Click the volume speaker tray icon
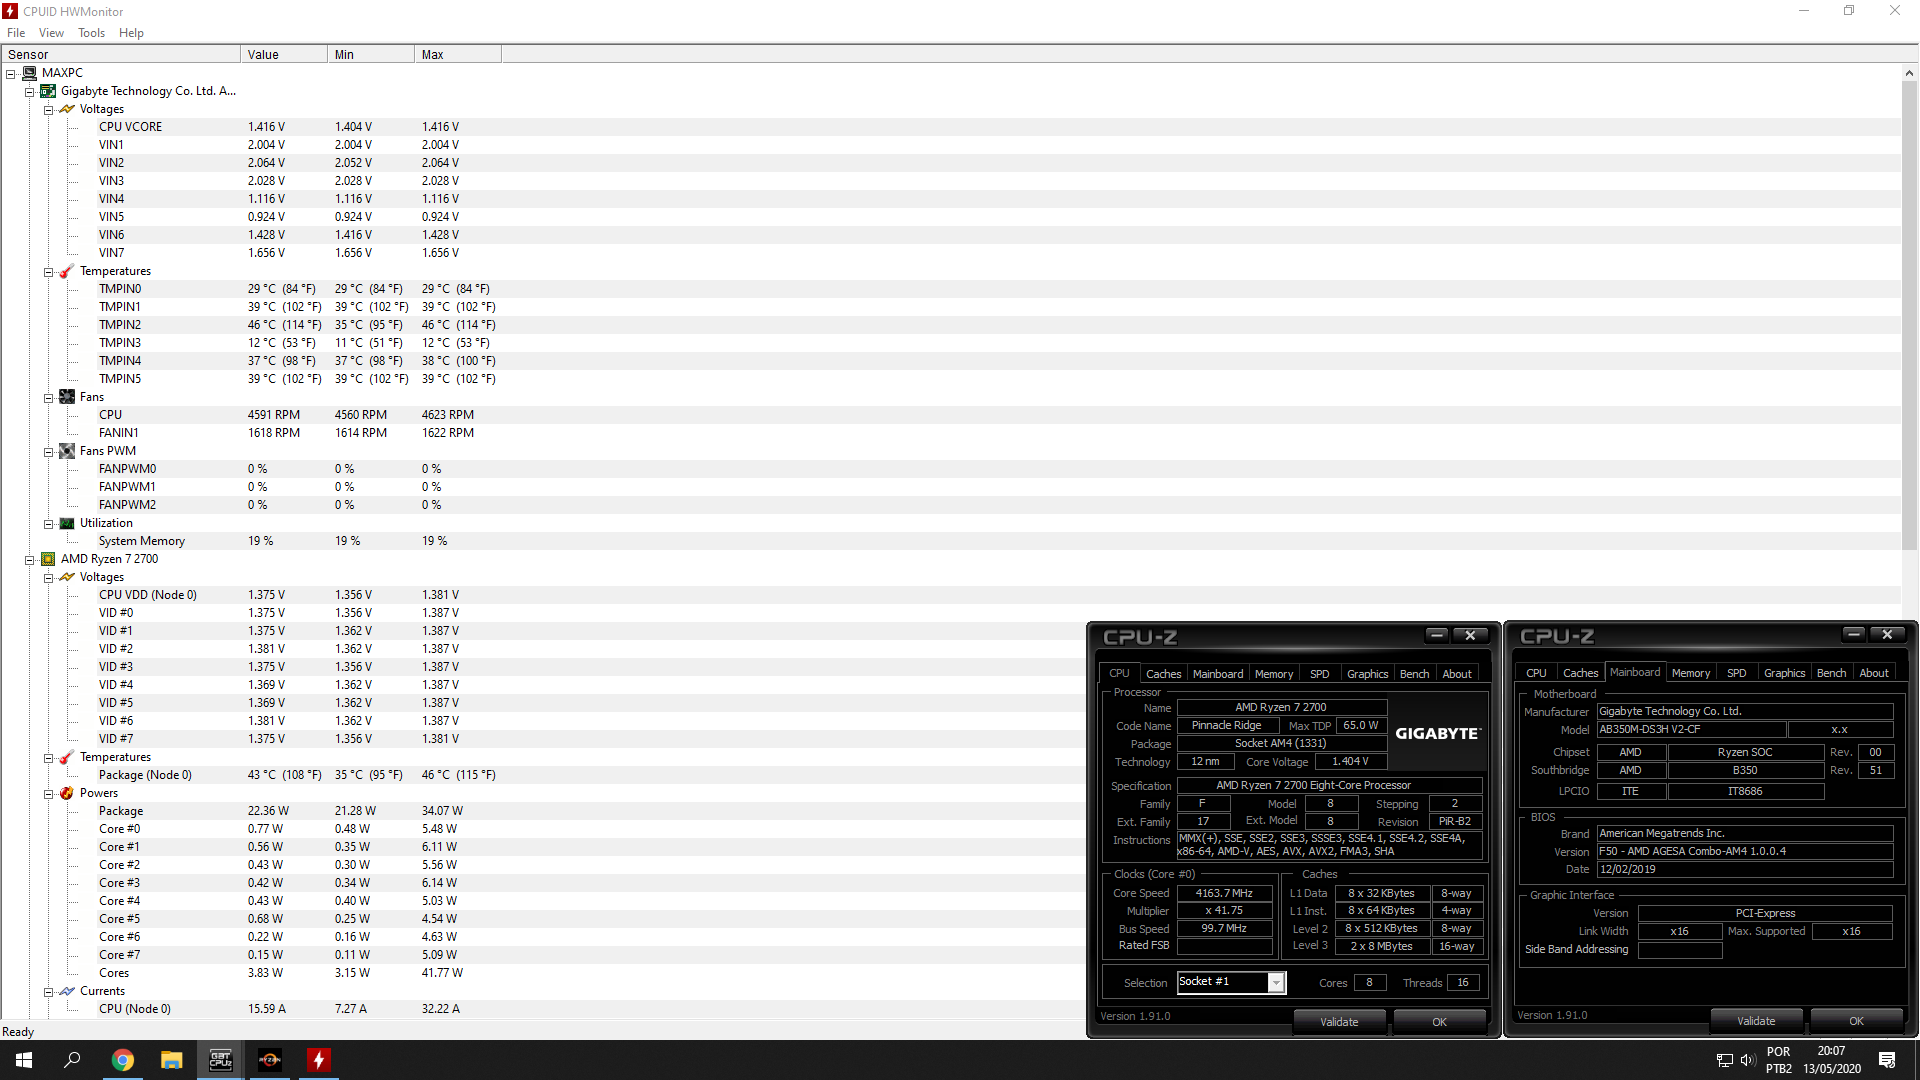The image size is (1920, 1080). tap(1747, 1060)
